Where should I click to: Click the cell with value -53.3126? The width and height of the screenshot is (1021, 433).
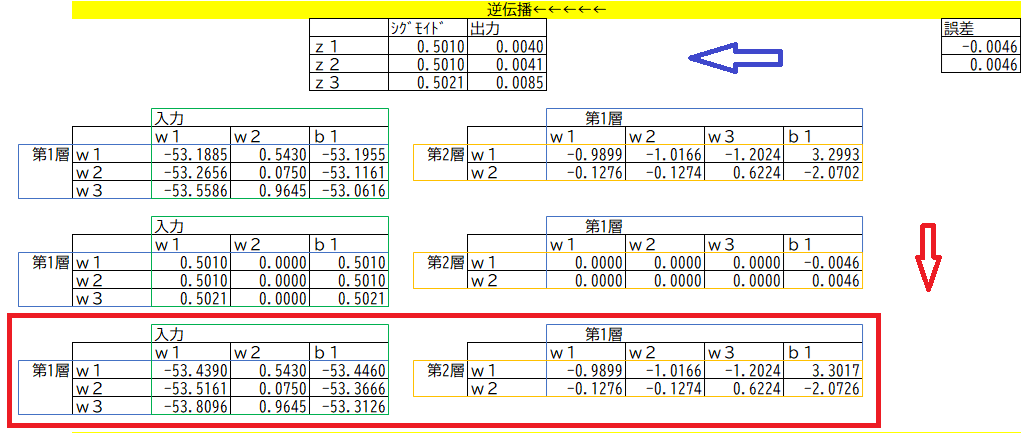349,406
